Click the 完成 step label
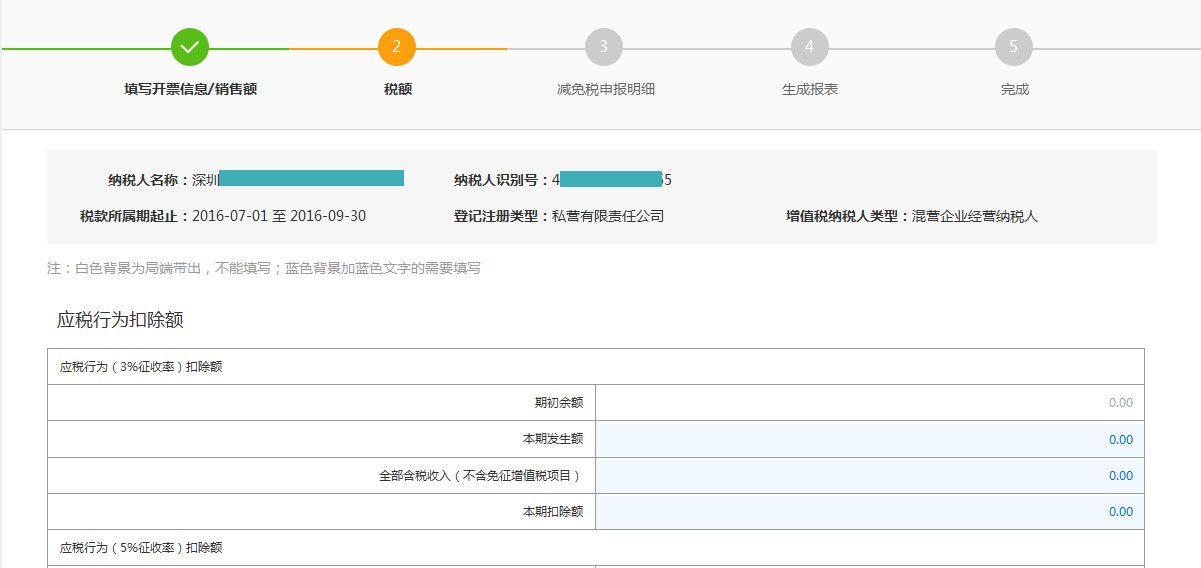 [x=1014, y=89]
